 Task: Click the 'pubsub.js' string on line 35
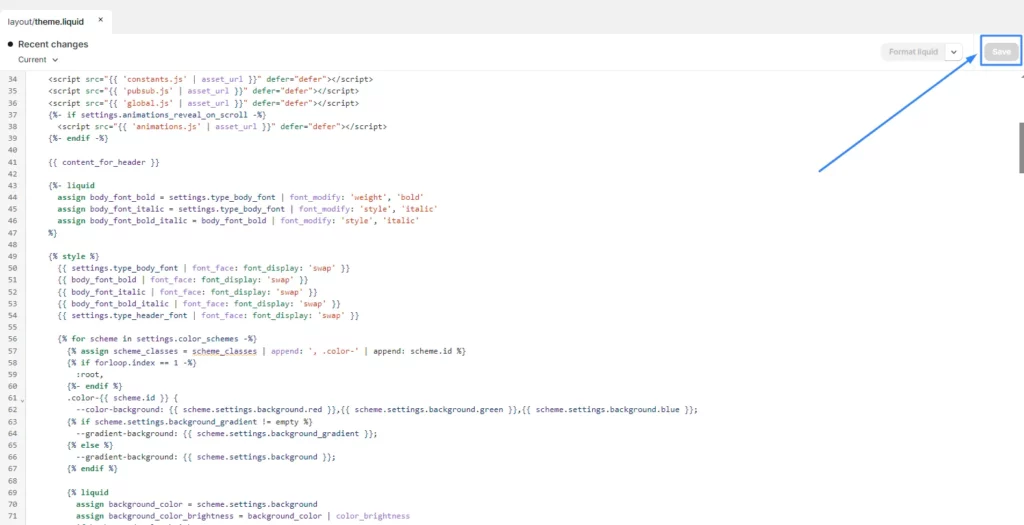click(x=150, y=91)
